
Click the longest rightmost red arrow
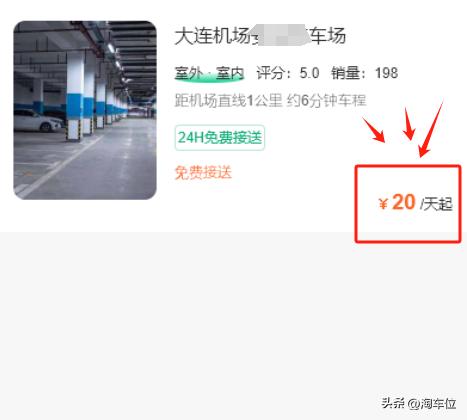431,129
